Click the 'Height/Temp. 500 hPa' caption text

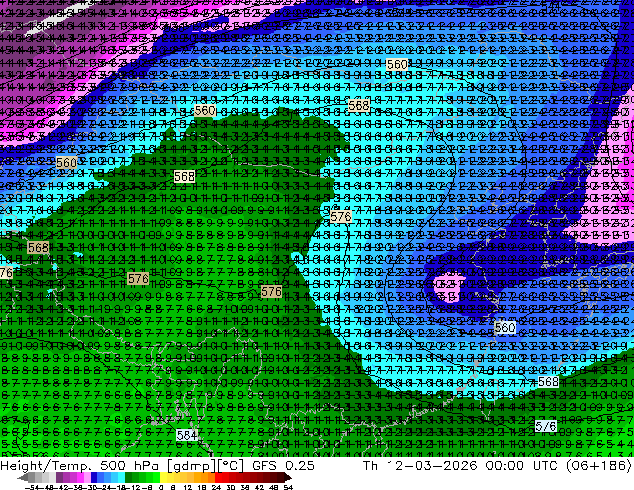pos(80,465)
